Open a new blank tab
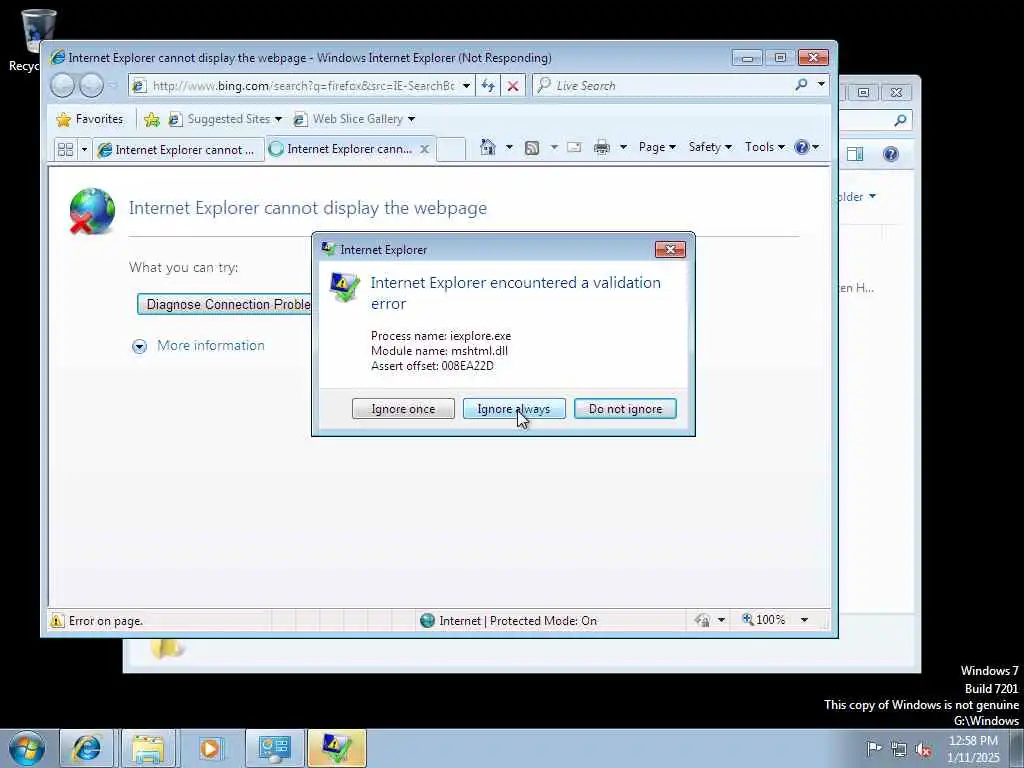 (x=451, y=149)
